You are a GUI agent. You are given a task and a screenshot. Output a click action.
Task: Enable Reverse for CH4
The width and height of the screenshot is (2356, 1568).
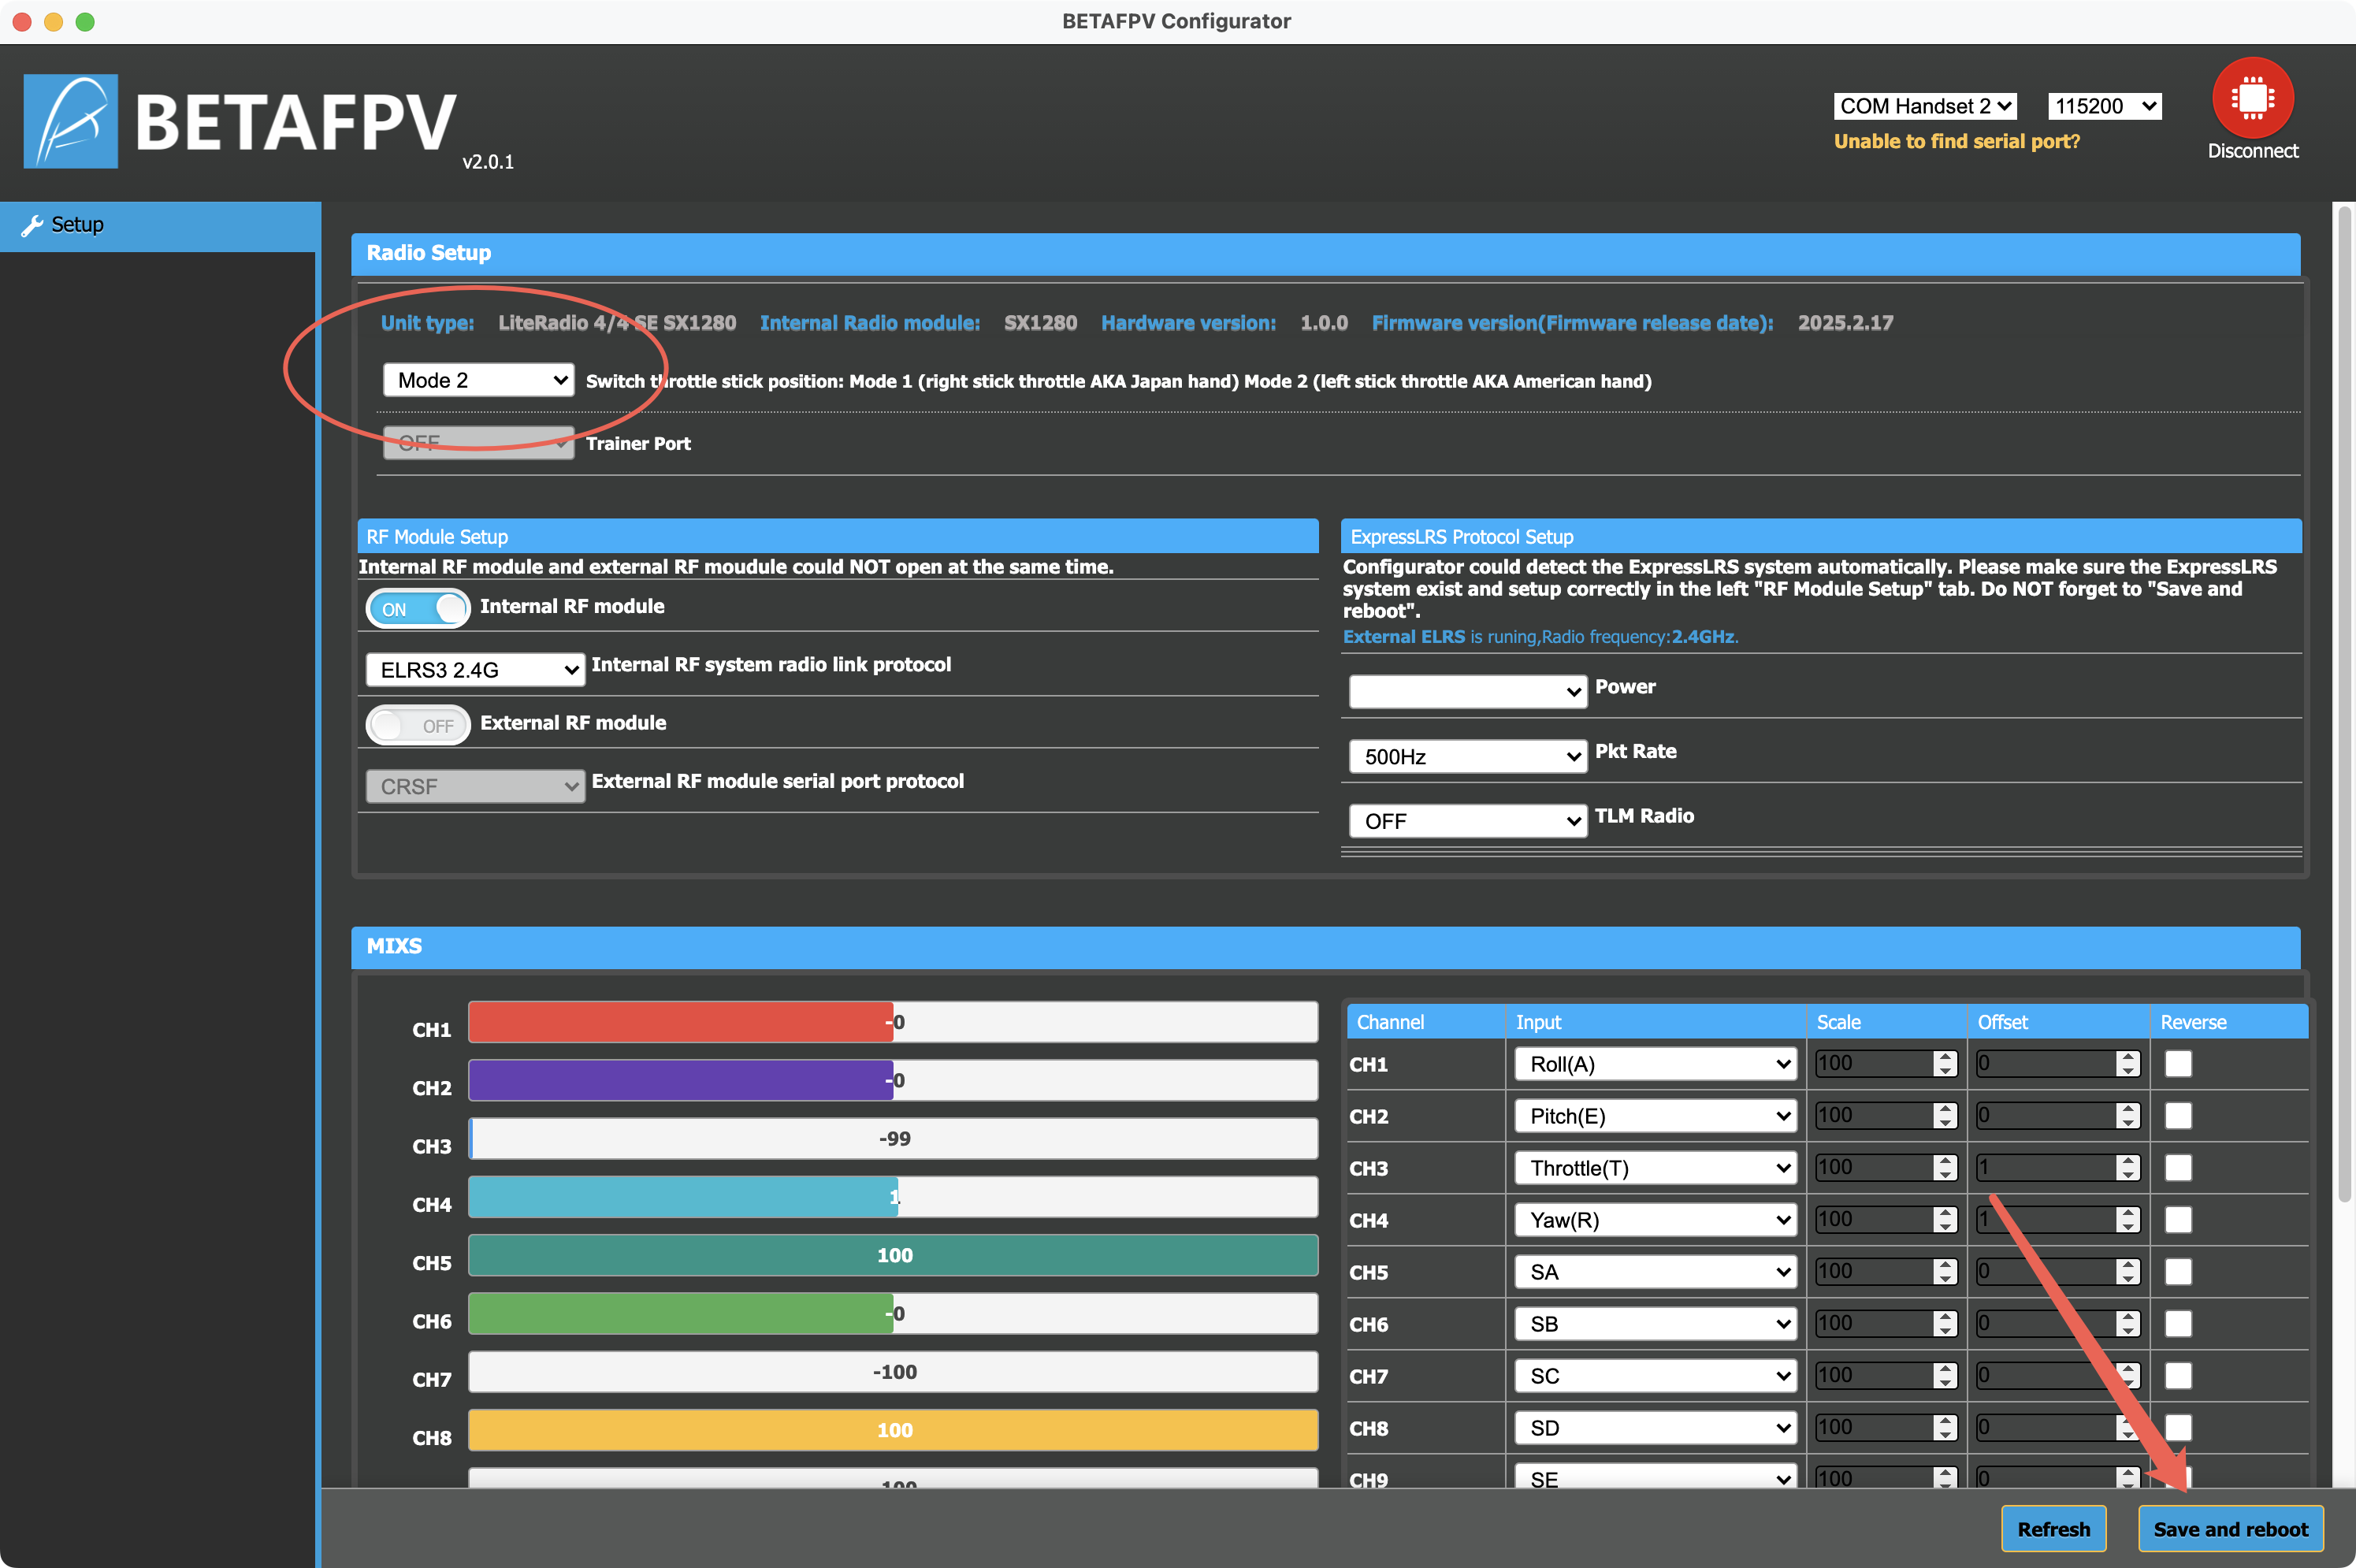click(x=2178, y=1219)
